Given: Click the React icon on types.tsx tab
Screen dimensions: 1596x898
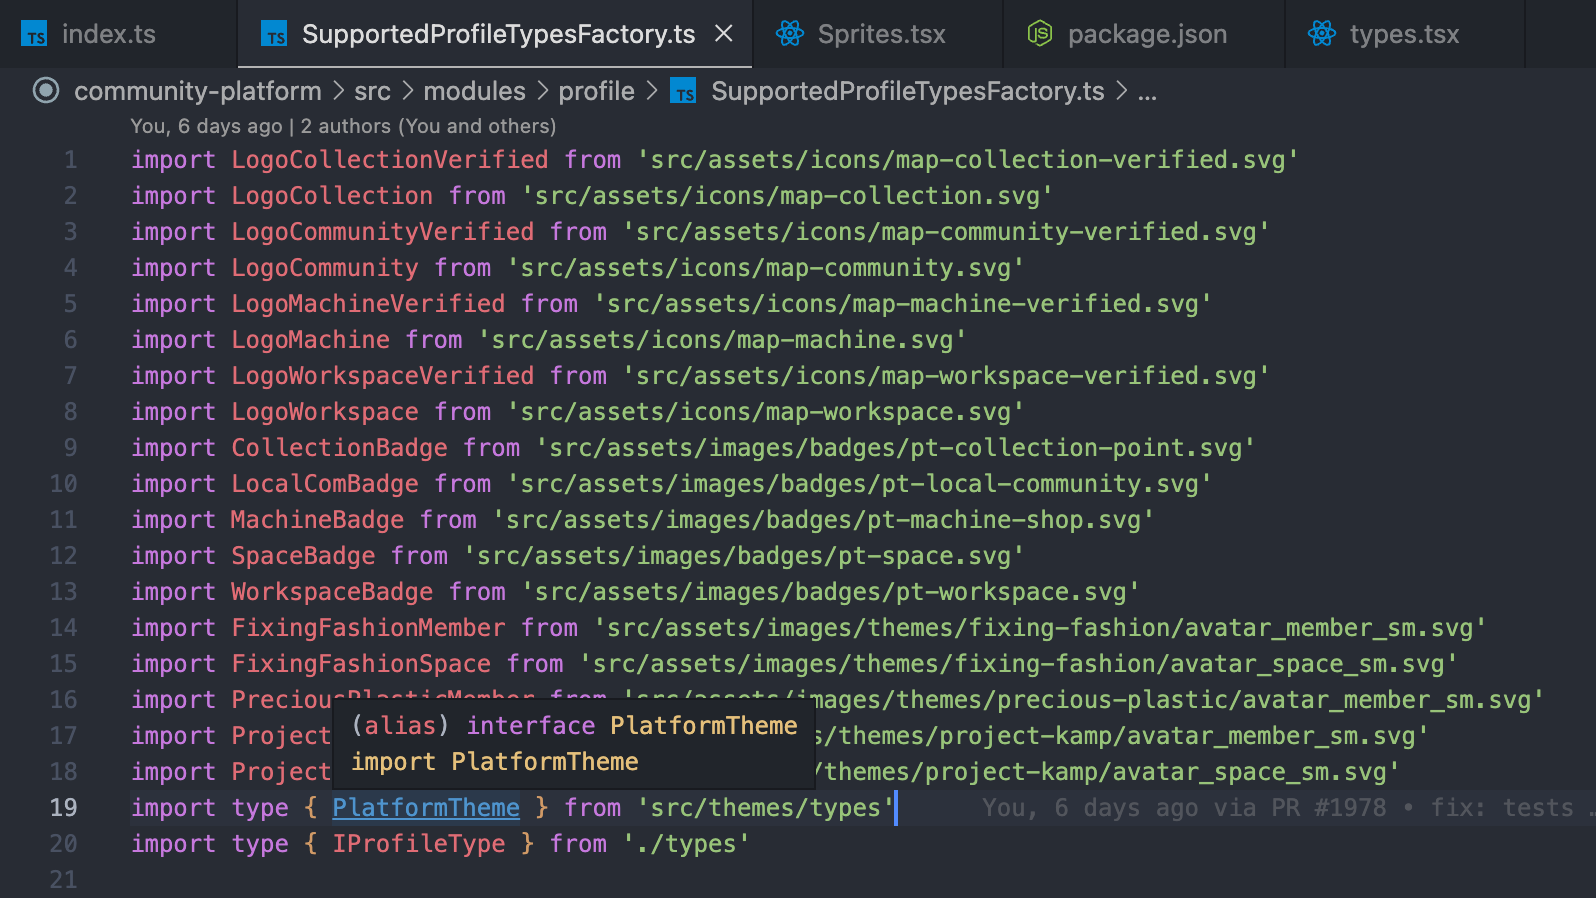Looking at the screenshot, I should click(x=1322, y=34).
